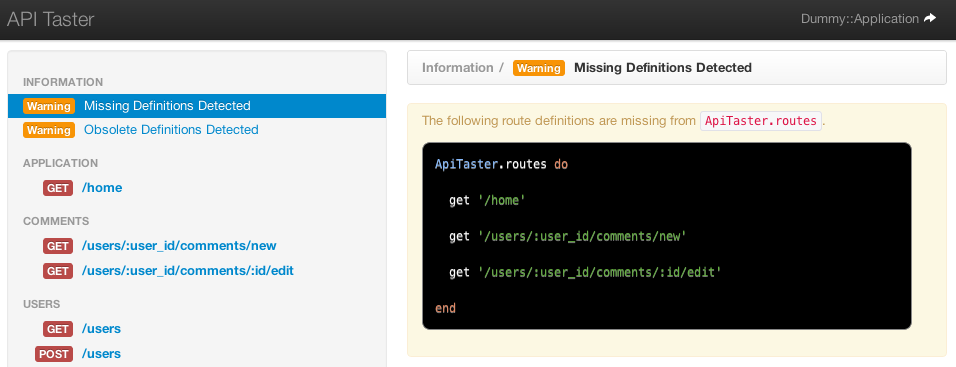Click the GET badge for comments/:id/edit route

[x=58, y=270]
